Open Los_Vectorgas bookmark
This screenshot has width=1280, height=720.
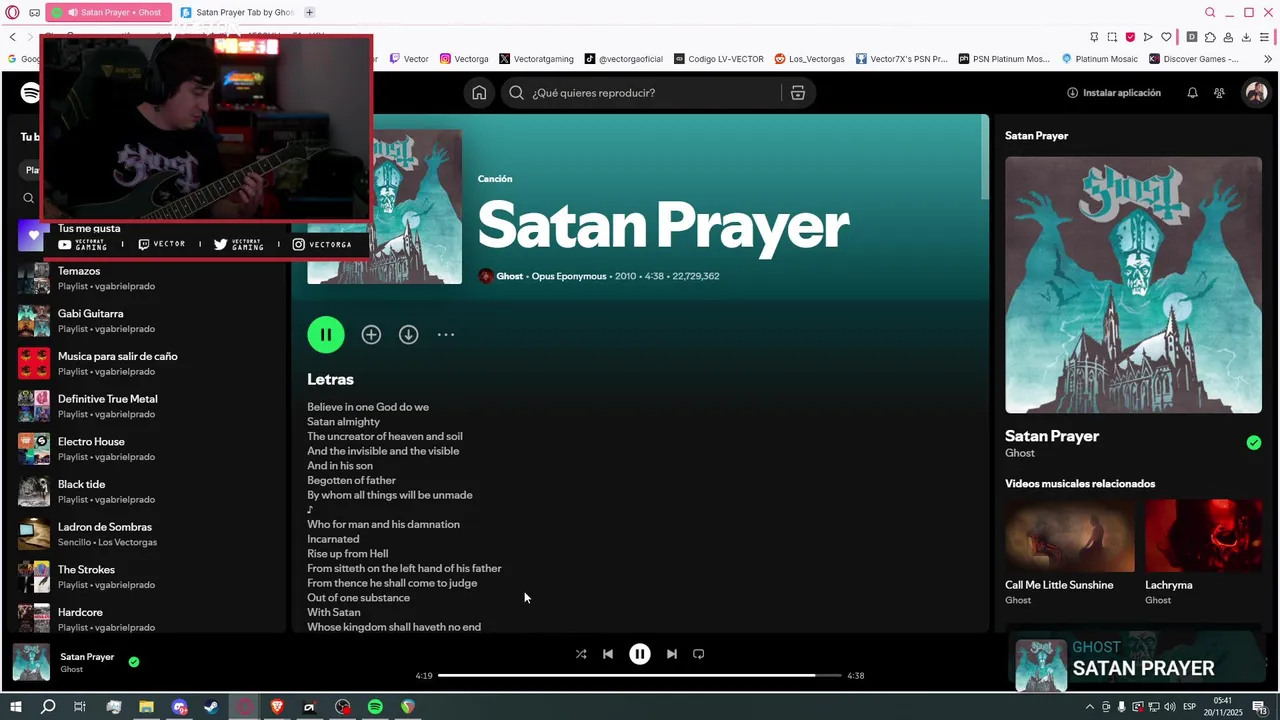click(x=810, y=59)
